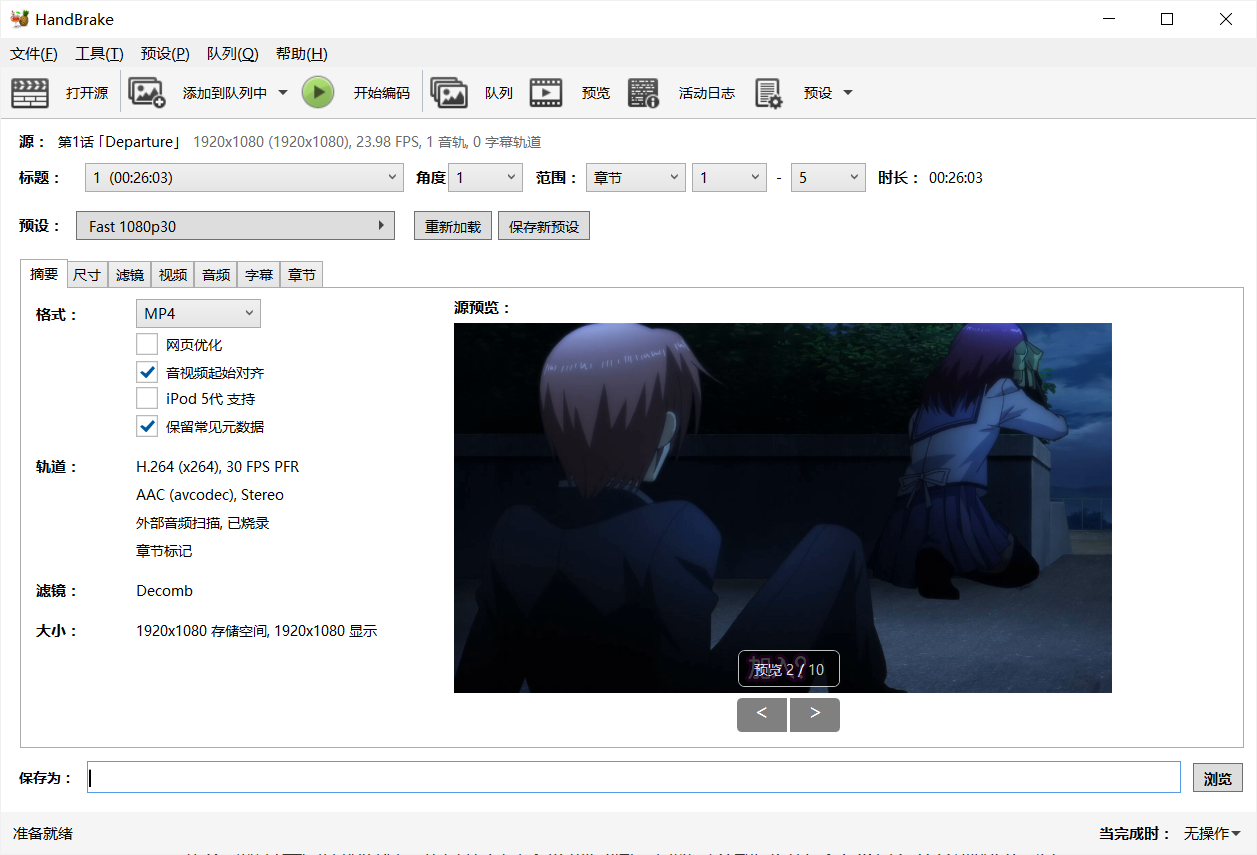Click the 时长 00:26:03 value
1257x855 pixels.
pos(956,178)
